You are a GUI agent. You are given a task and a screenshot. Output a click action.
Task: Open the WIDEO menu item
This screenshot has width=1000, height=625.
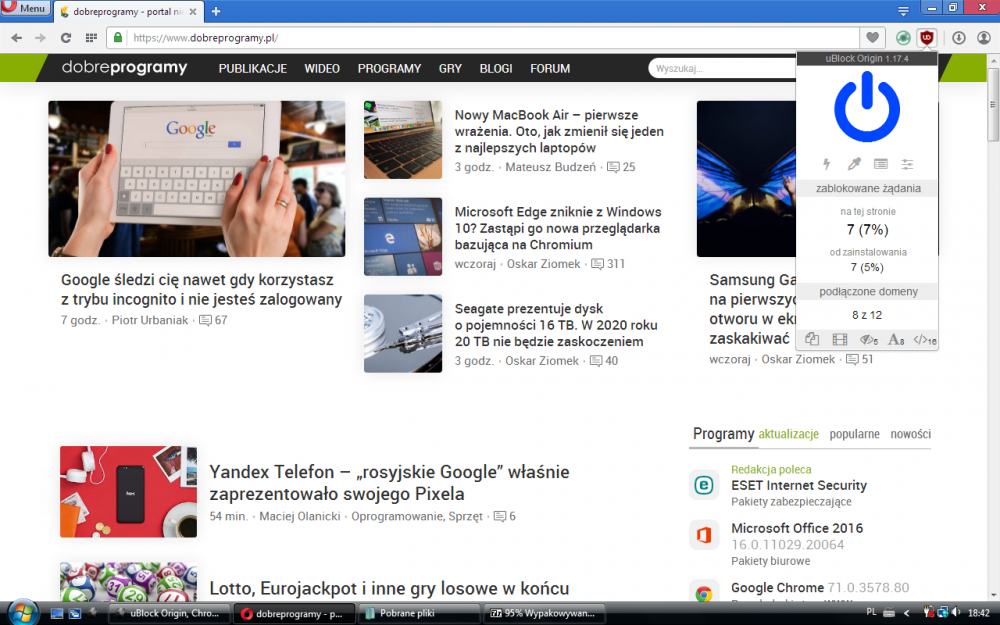point(322,68)
